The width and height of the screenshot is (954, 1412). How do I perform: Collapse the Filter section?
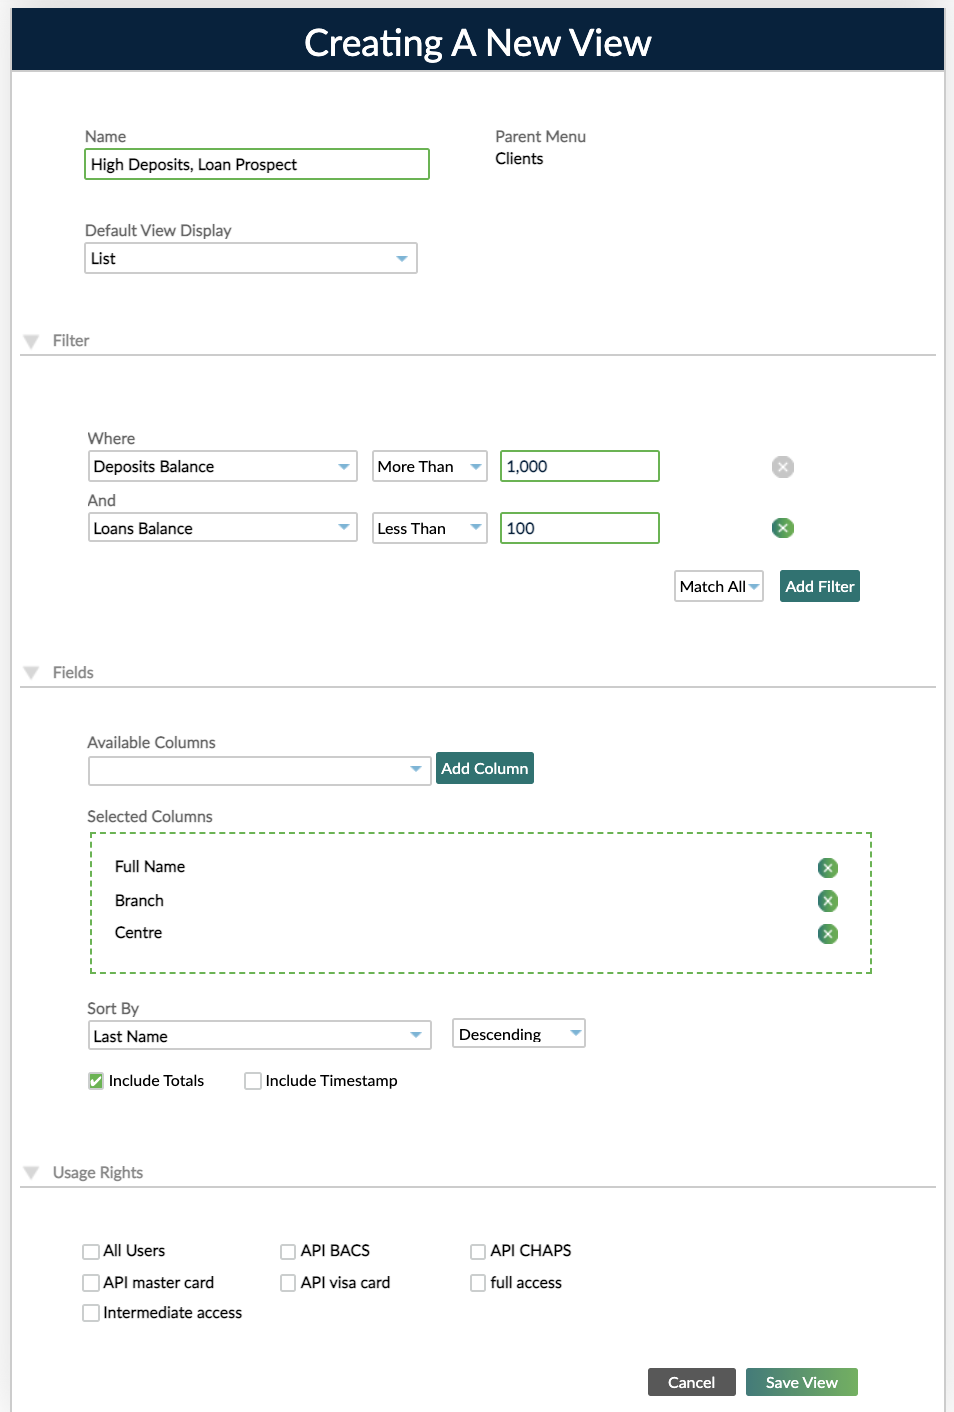(31, 340)
